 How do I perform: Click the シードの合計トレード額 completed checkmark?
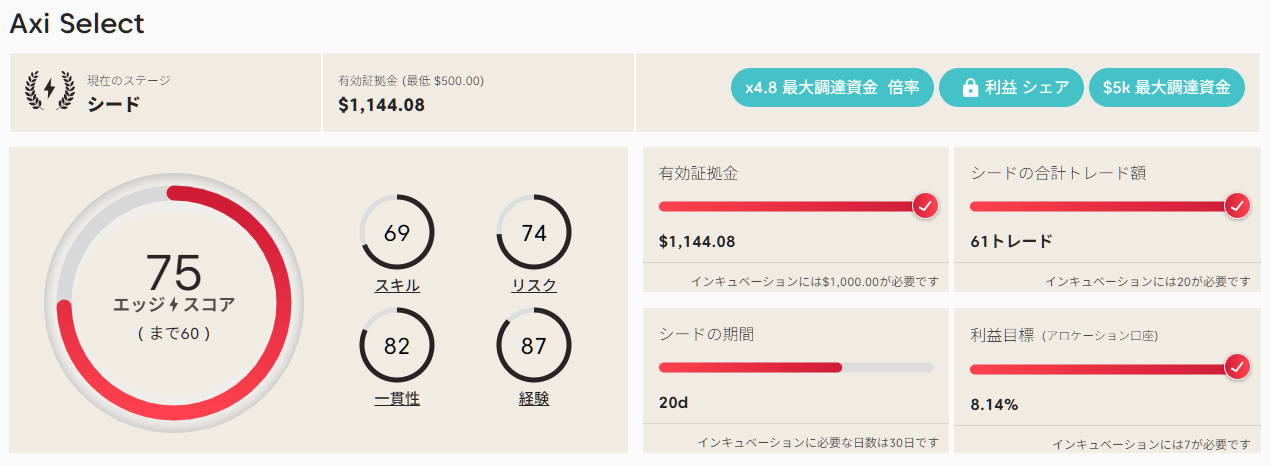[1238, 206]
